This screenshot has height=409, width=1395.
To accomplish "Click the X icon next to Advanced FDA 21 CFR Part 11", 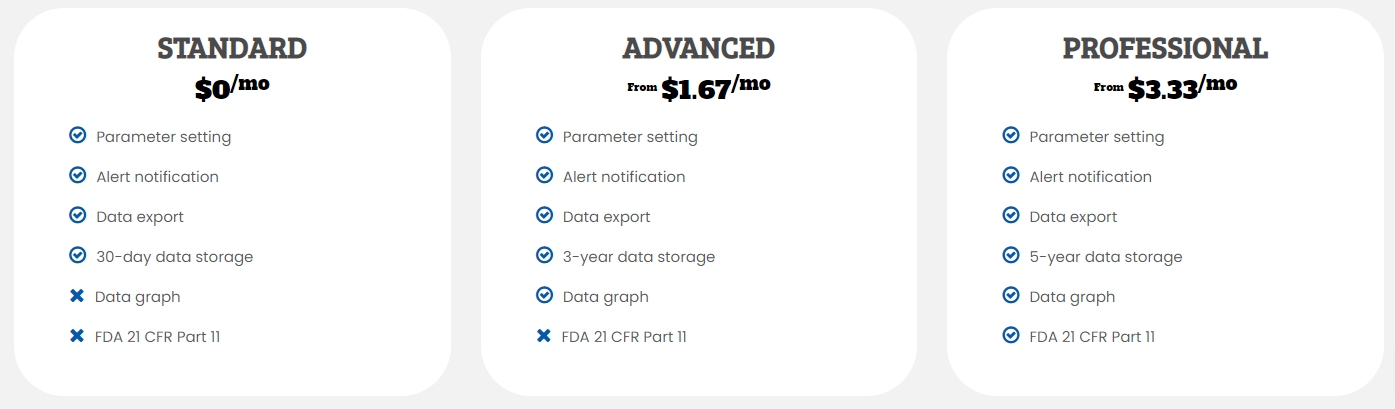I will [544, 336].
